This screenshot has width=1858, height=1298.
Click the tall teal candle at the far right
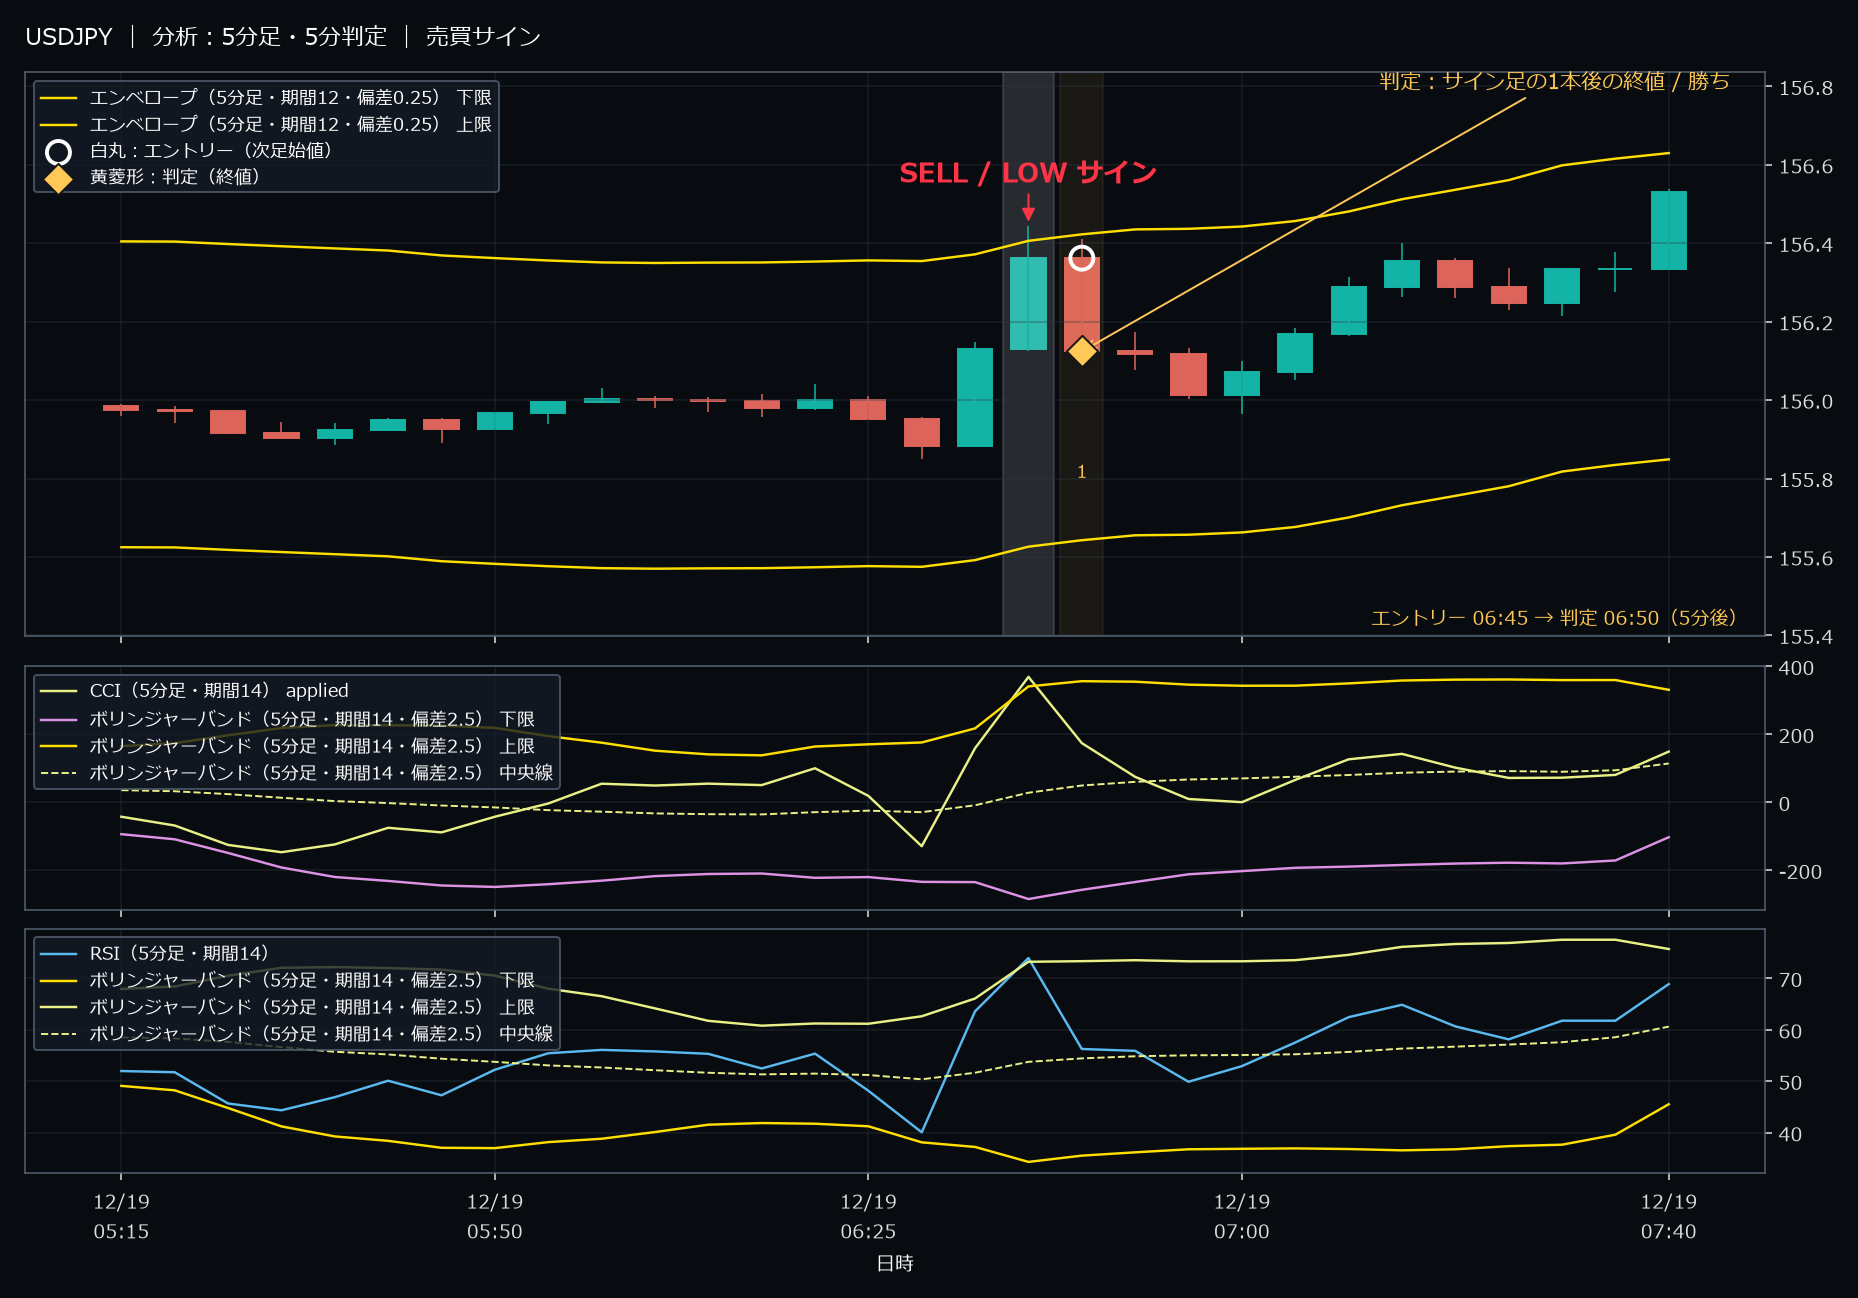tap(1669, 231)
